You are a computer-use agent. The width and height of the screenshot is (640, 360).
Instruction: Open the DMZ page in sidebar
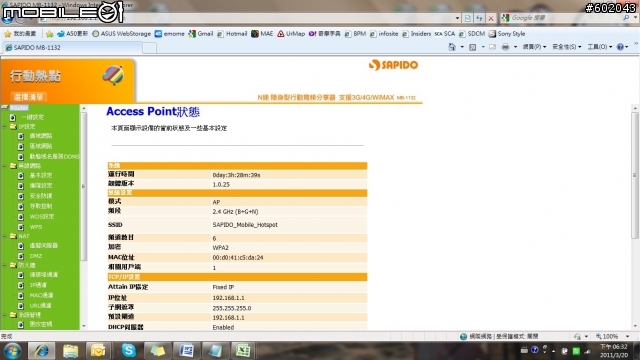tap(36, 256)
